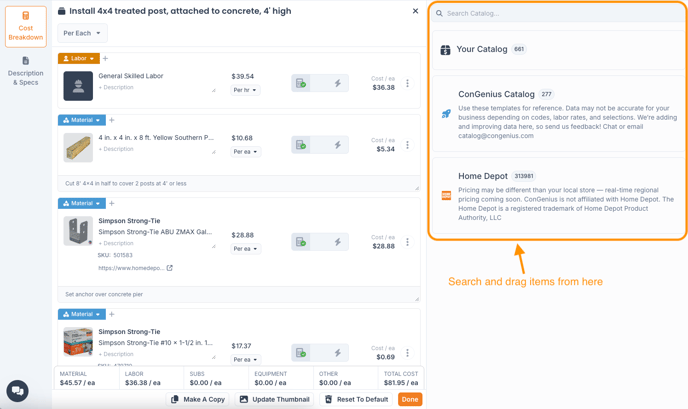688x409 pixels.
Task: Open Material dropdown above Yellow Southern Pine
Action: [x=82, y=120]
